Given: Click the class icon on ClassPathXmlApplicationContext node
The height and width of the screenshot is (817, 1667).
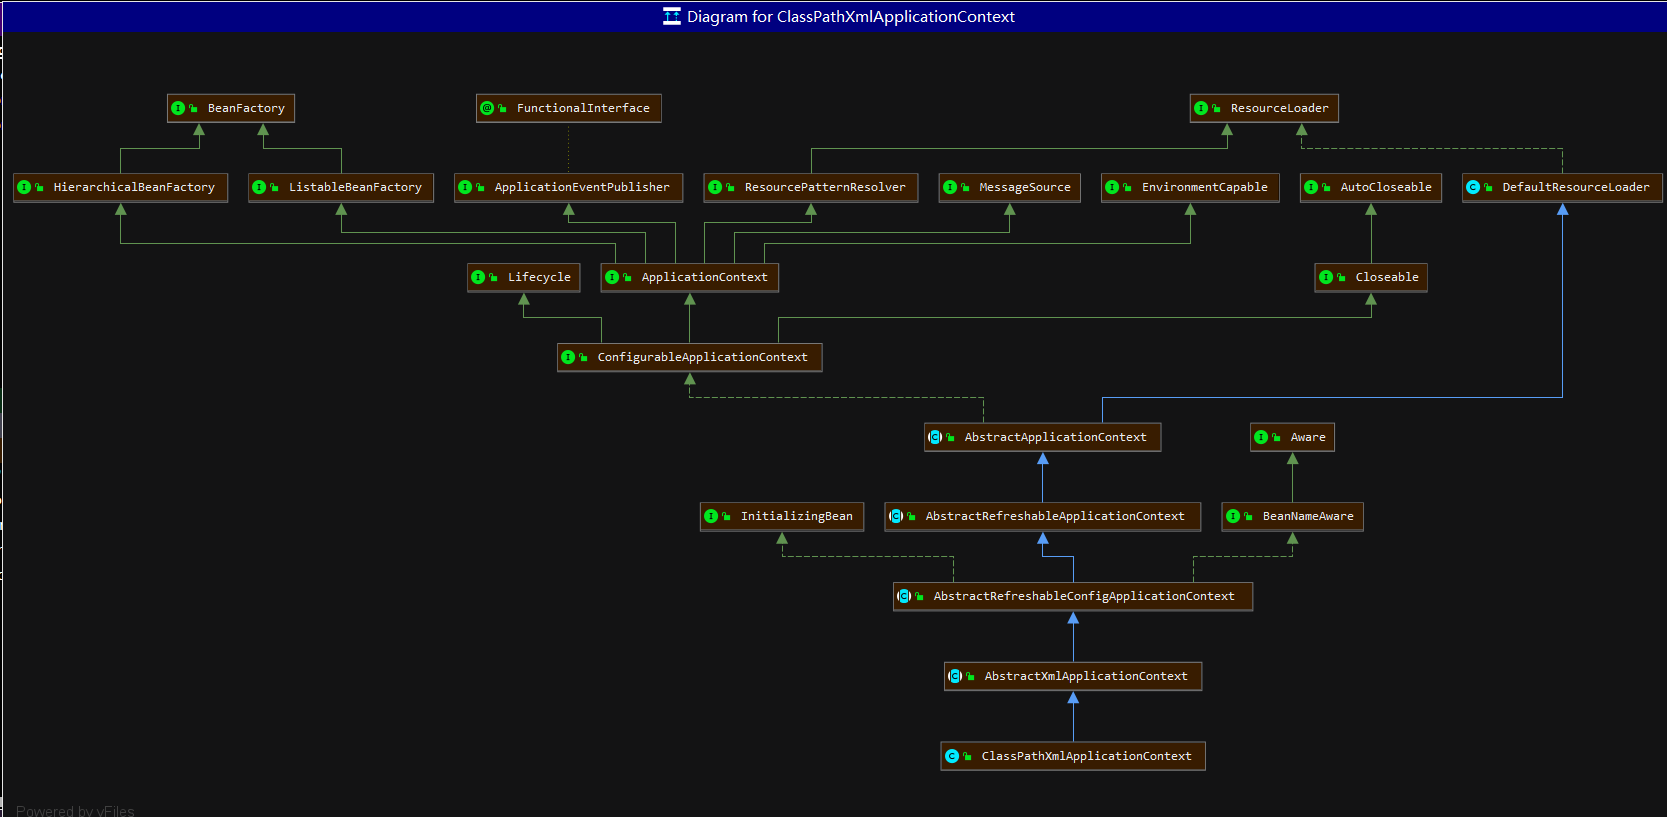Looking at the screenshot, I should click(x=952, y=756).
